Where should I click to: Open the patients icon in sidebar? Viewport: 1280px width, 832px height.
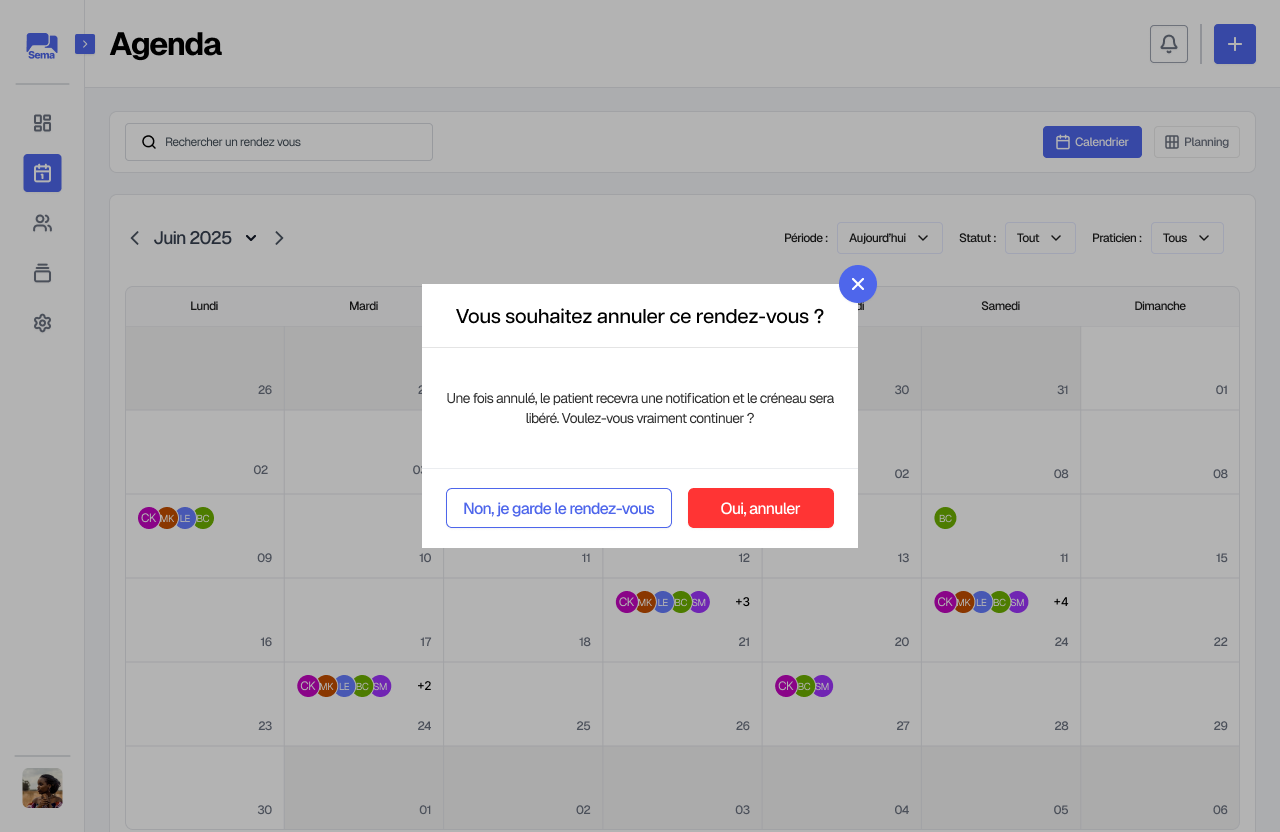point(42,223)
